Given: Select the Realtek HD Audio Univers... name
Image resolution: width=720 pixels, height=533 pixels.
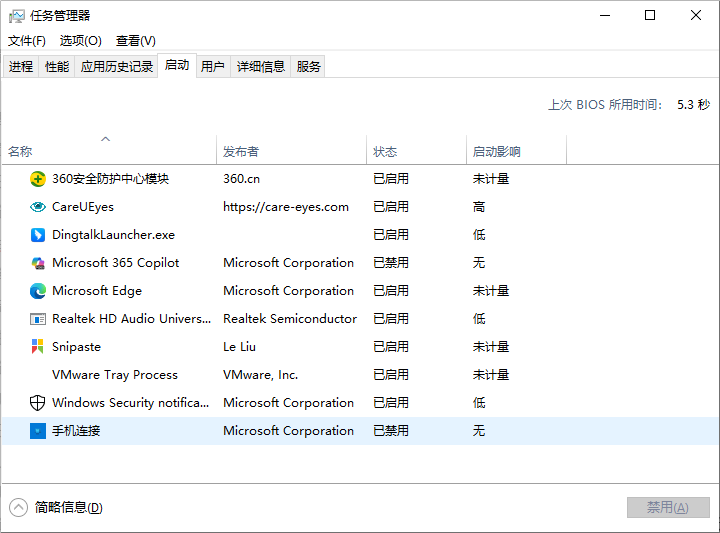Looking at the screenshot, I should pos(131,319).
